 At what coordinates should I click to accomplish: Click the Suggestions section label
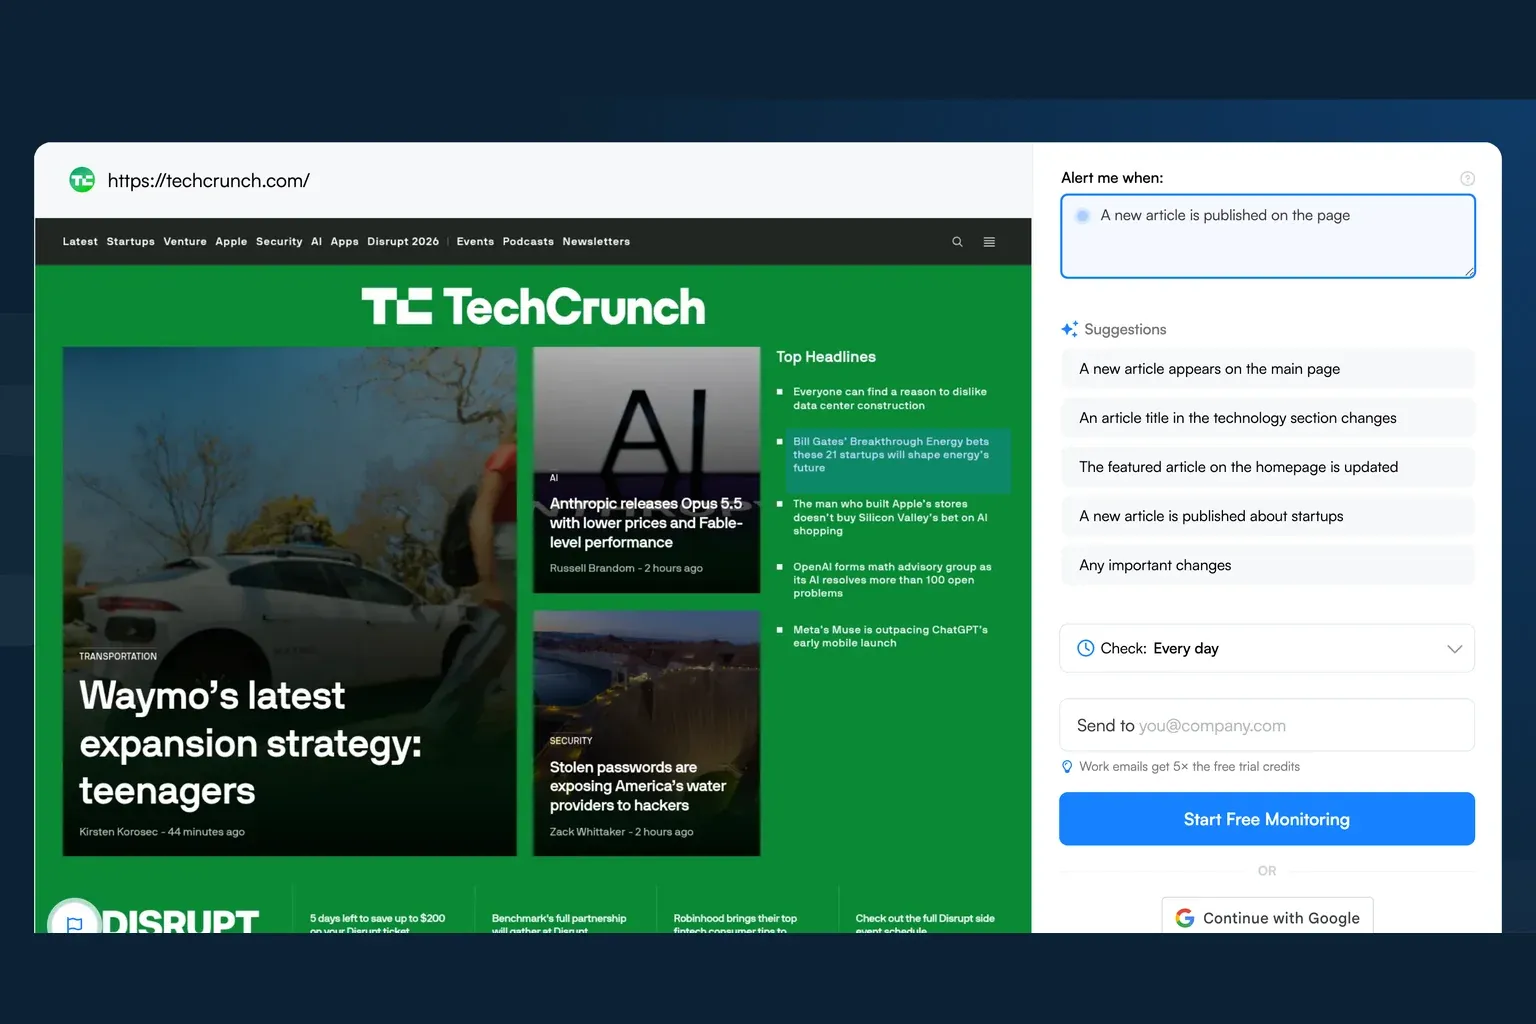[1125, 329]
